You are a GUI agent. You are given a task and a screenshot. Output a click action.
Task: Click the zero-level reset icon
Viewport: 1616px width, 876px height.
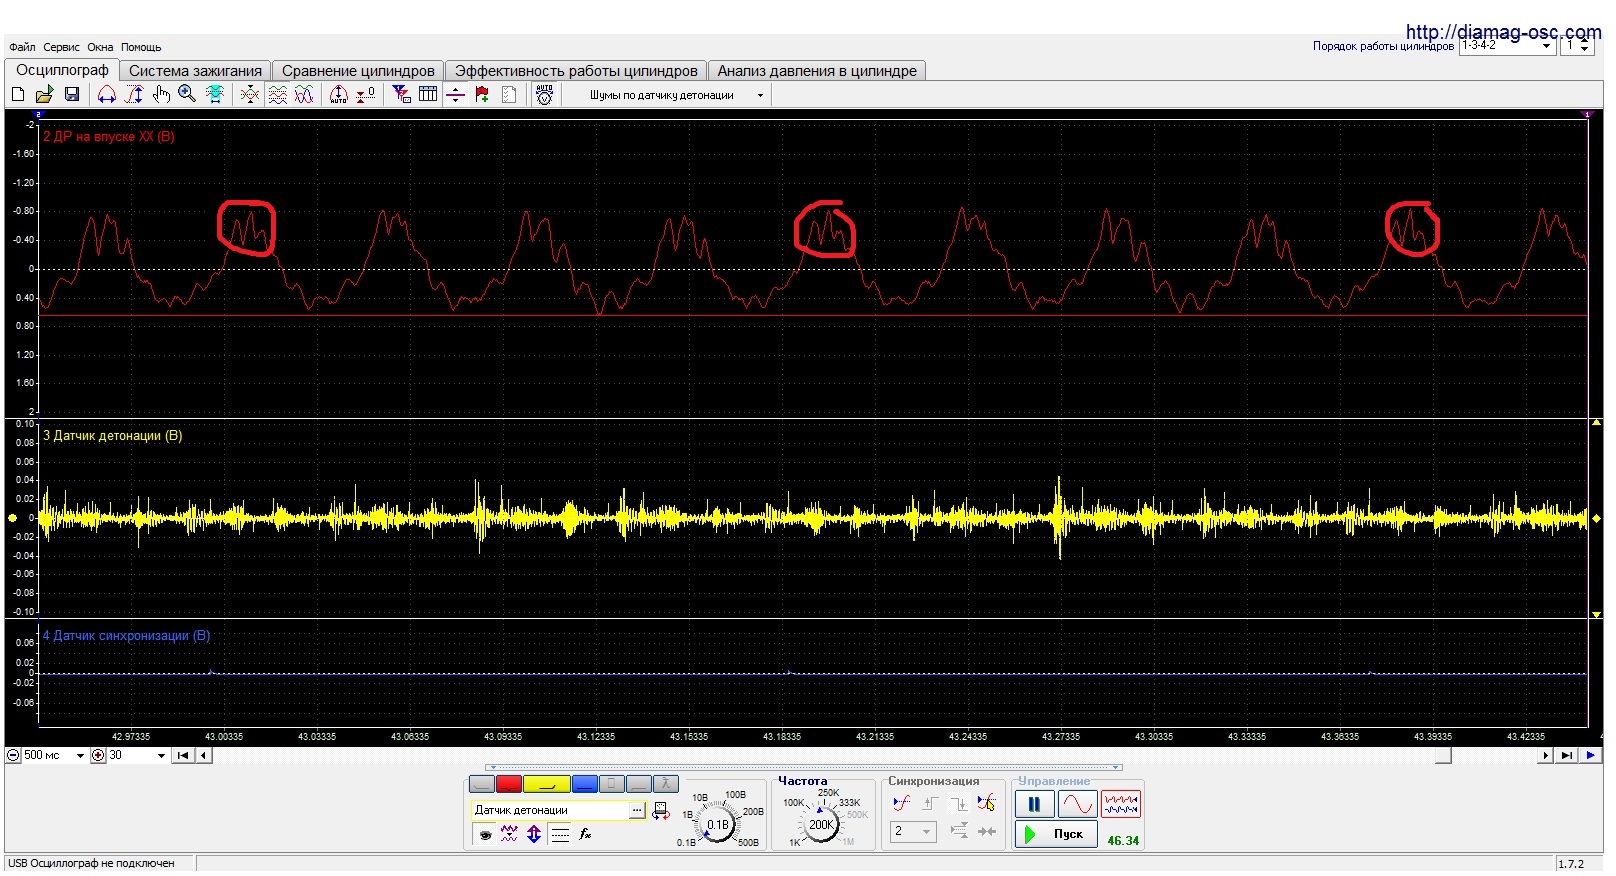tap(366, 94)
